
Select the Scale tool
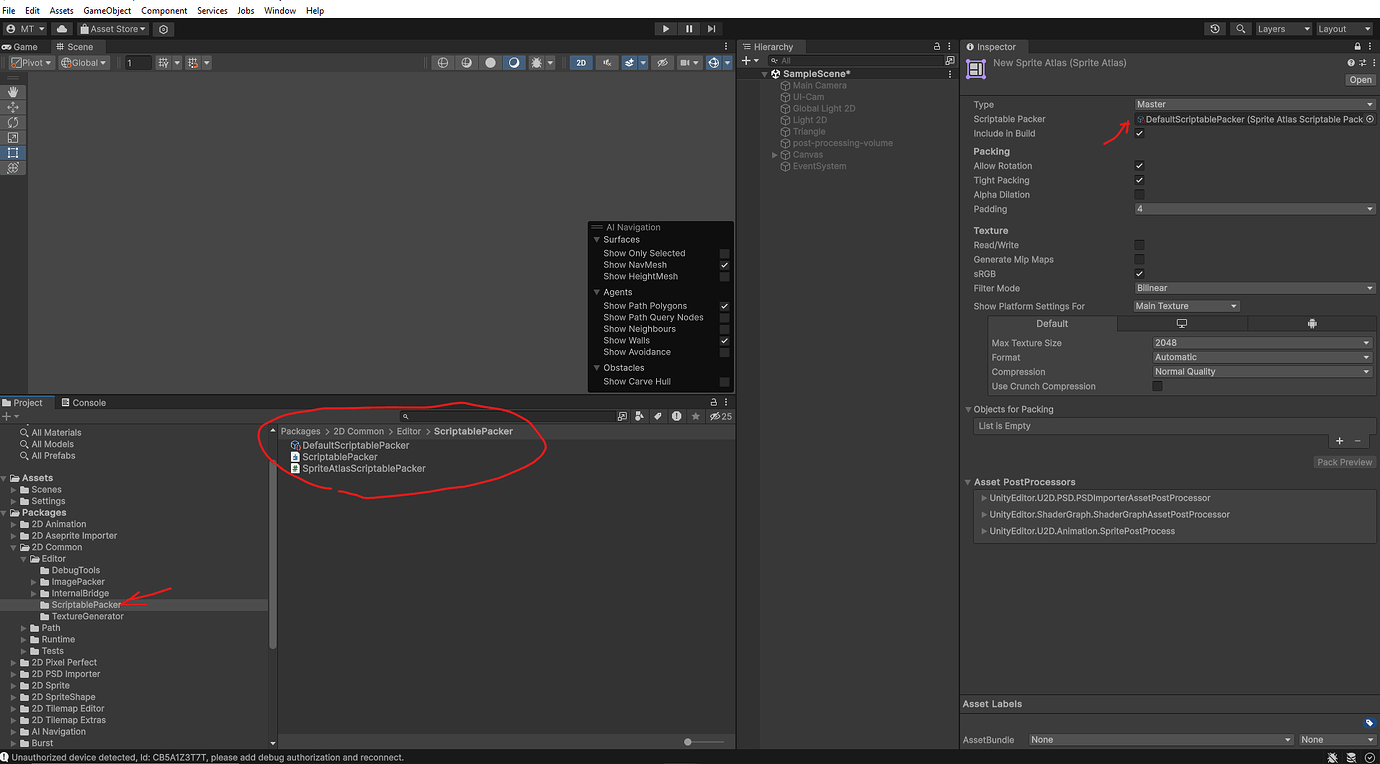(13, 137)
